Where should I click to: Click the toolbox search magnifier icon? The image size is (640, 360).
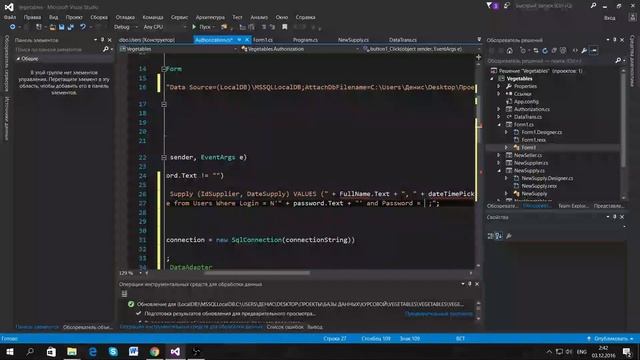(105, 49)
